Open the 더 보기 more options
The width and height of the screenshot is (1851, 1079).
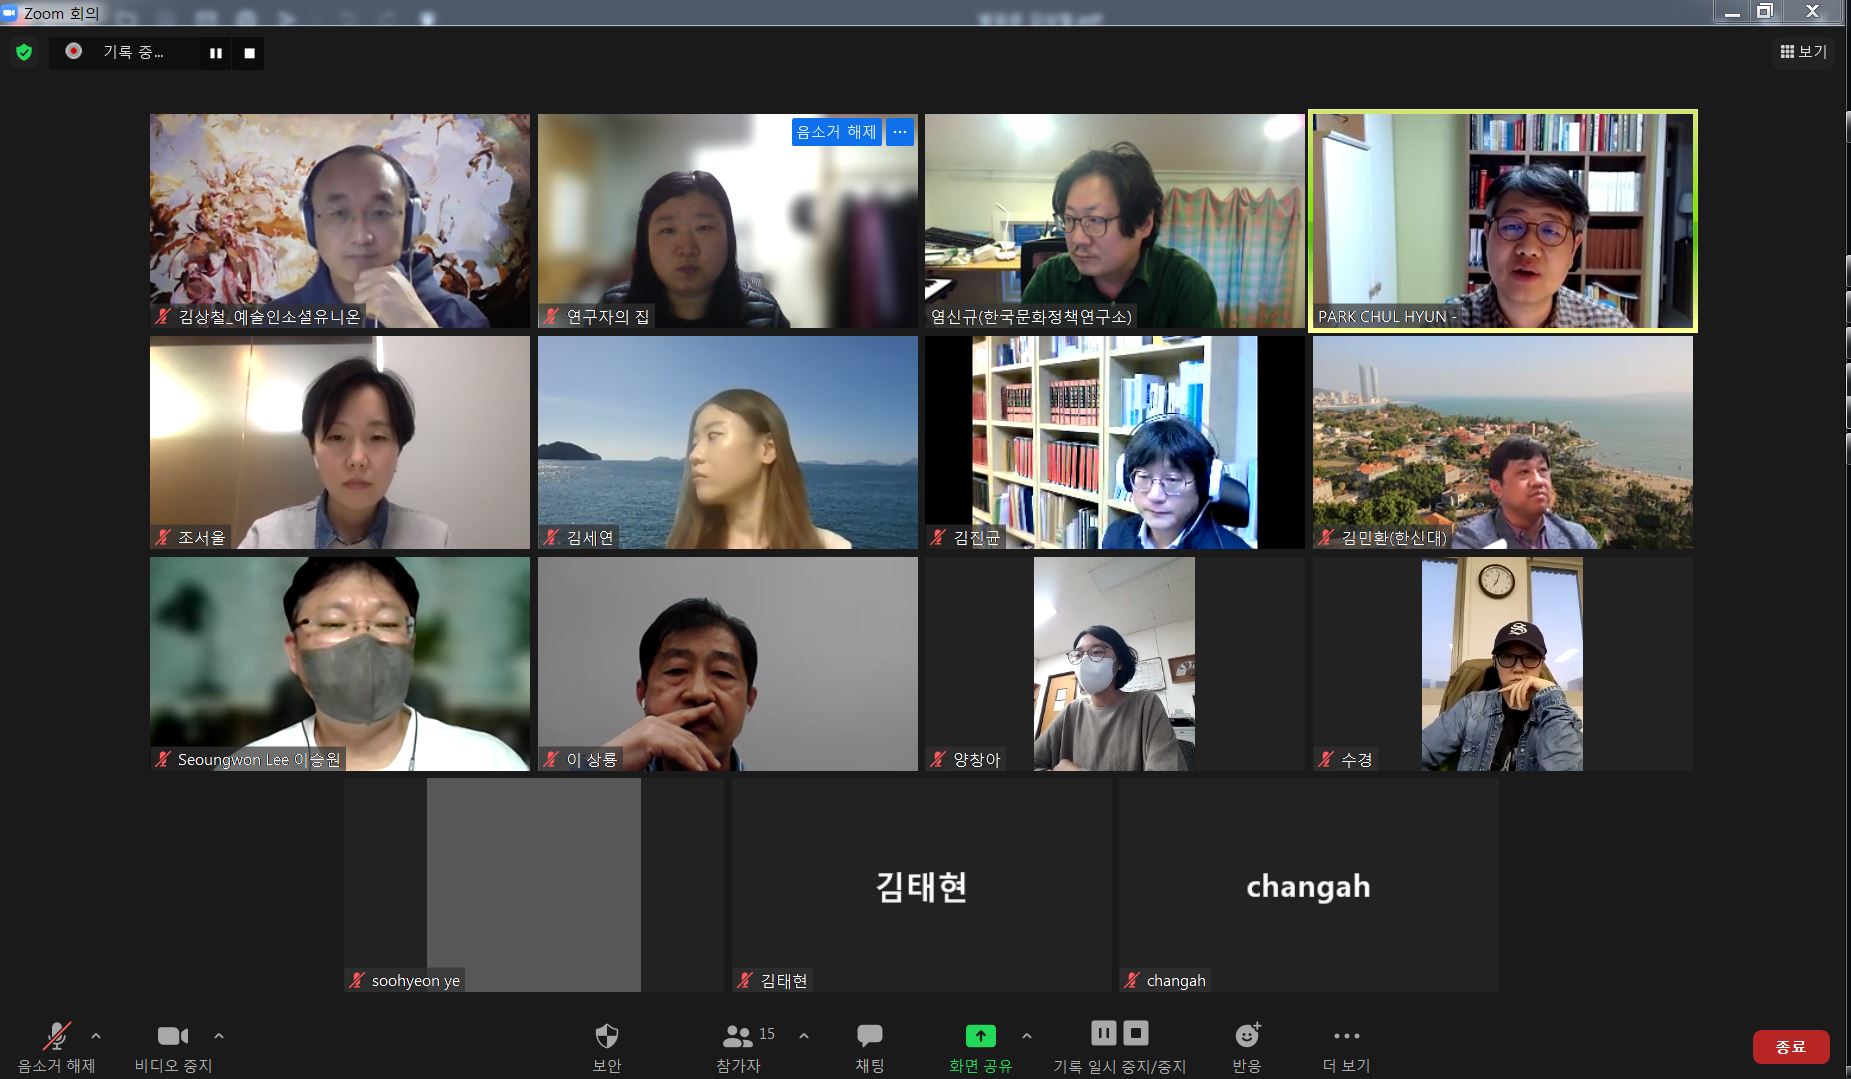click(1346, 1046)
